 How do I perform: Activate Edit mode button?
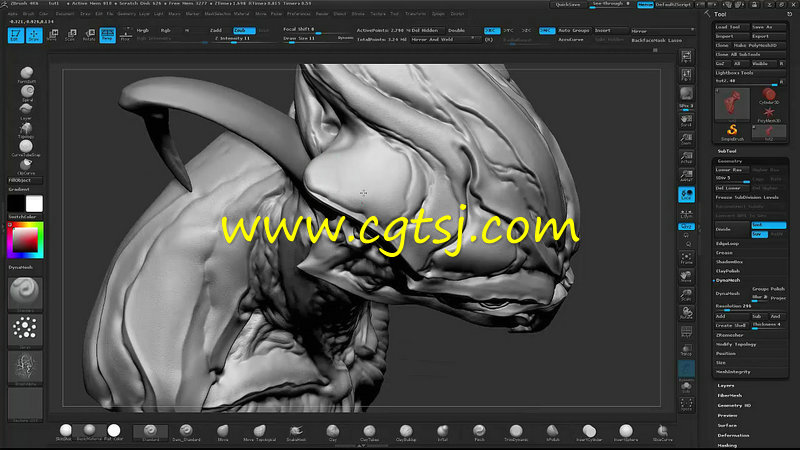click(x=16, y=35)
